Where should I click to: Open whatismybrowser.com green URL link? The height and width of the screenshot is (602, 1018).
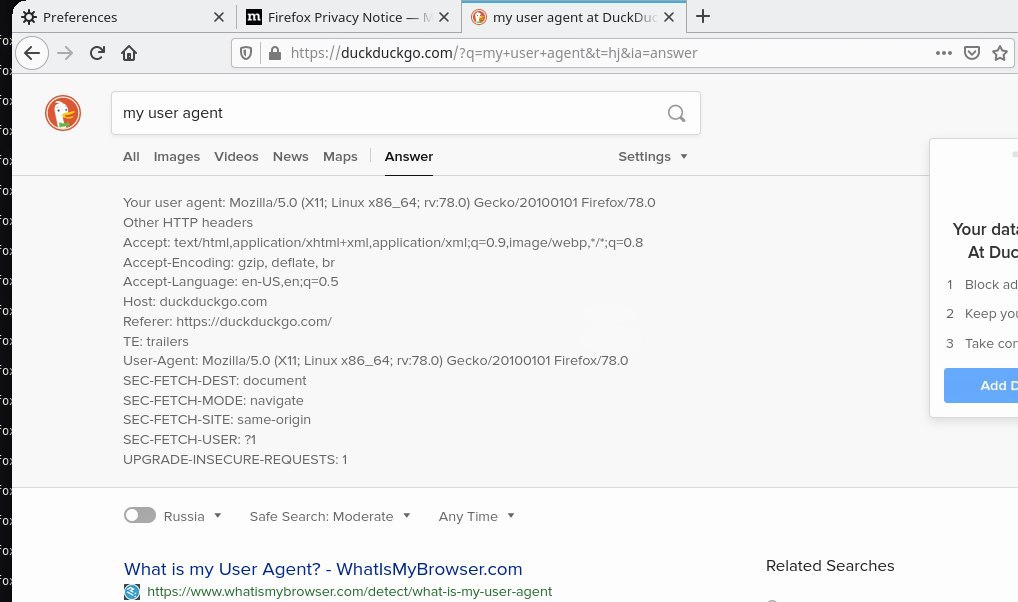[349, 592]
